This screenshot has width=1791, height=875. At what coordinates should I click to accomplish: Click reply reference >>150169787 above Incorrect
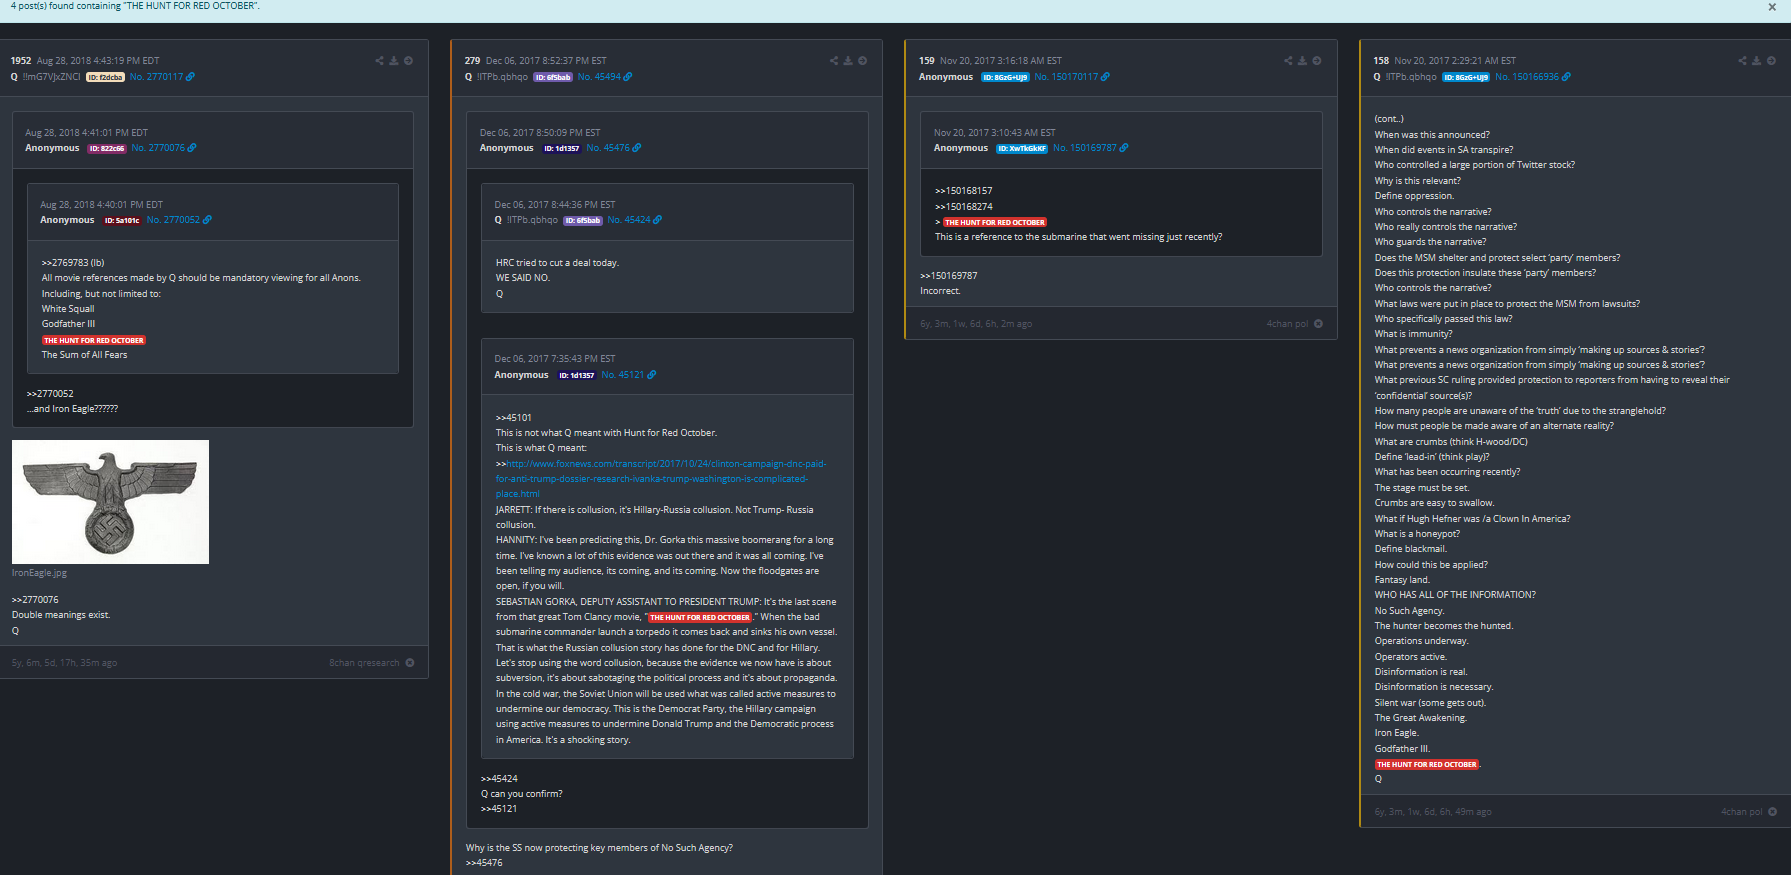click(x=949, y=276)
